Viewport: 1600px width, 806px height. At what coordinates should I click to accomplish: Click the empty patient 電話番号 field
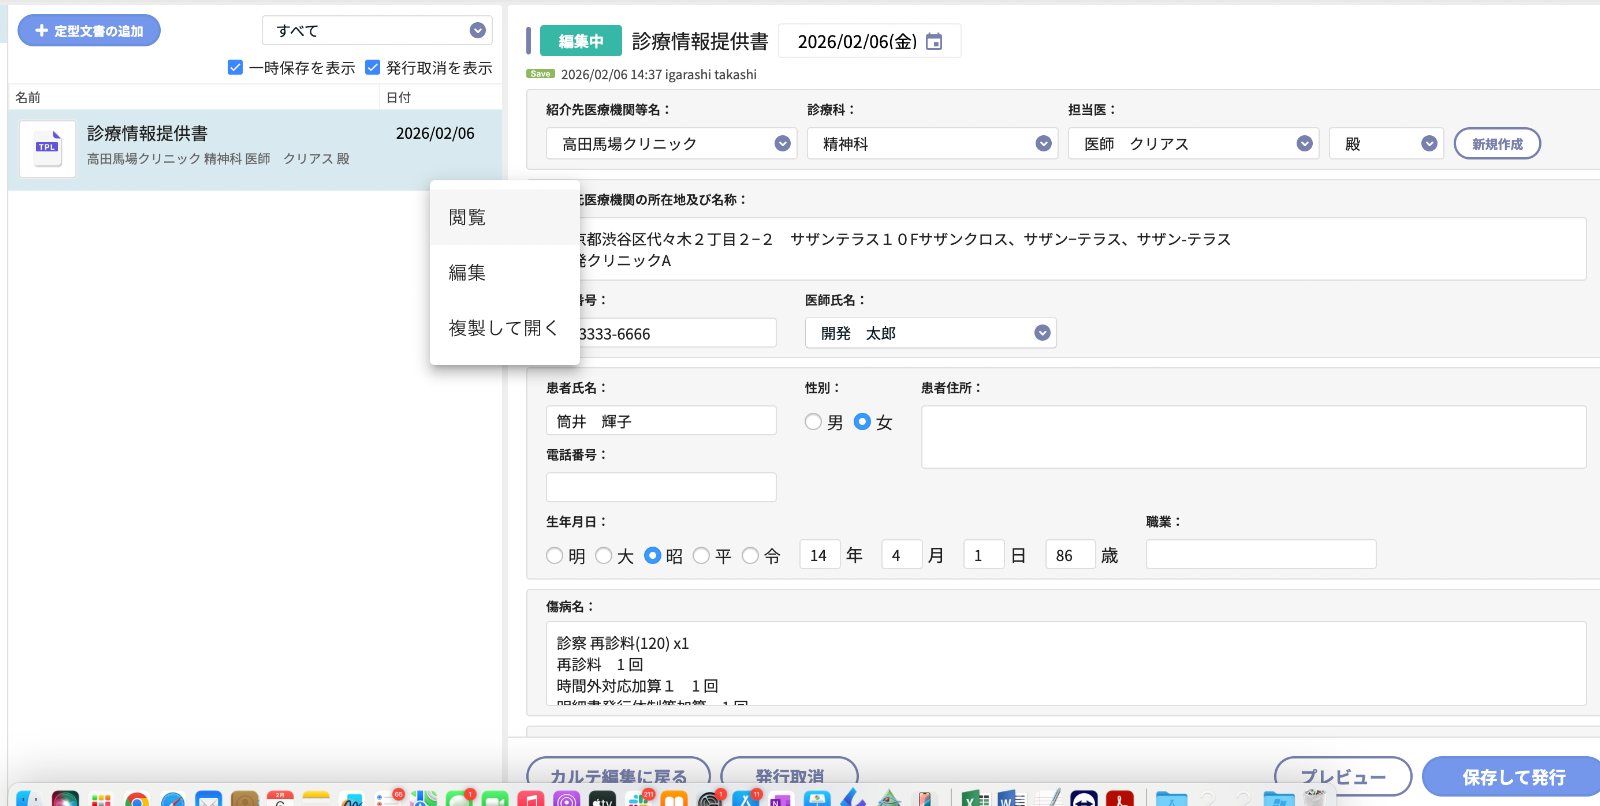point(661,487)
